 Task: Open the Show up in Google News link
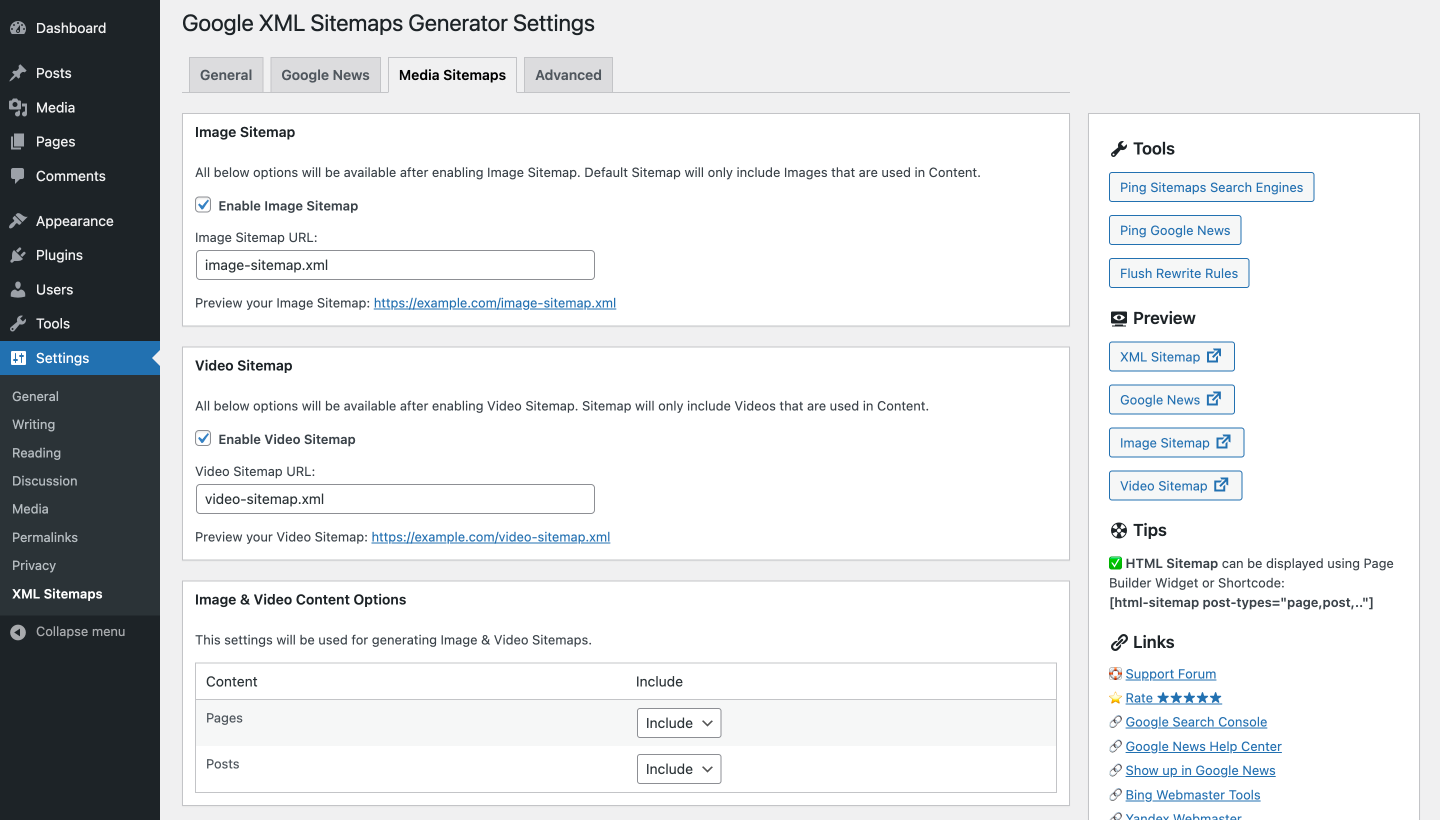coord(1200,770)
